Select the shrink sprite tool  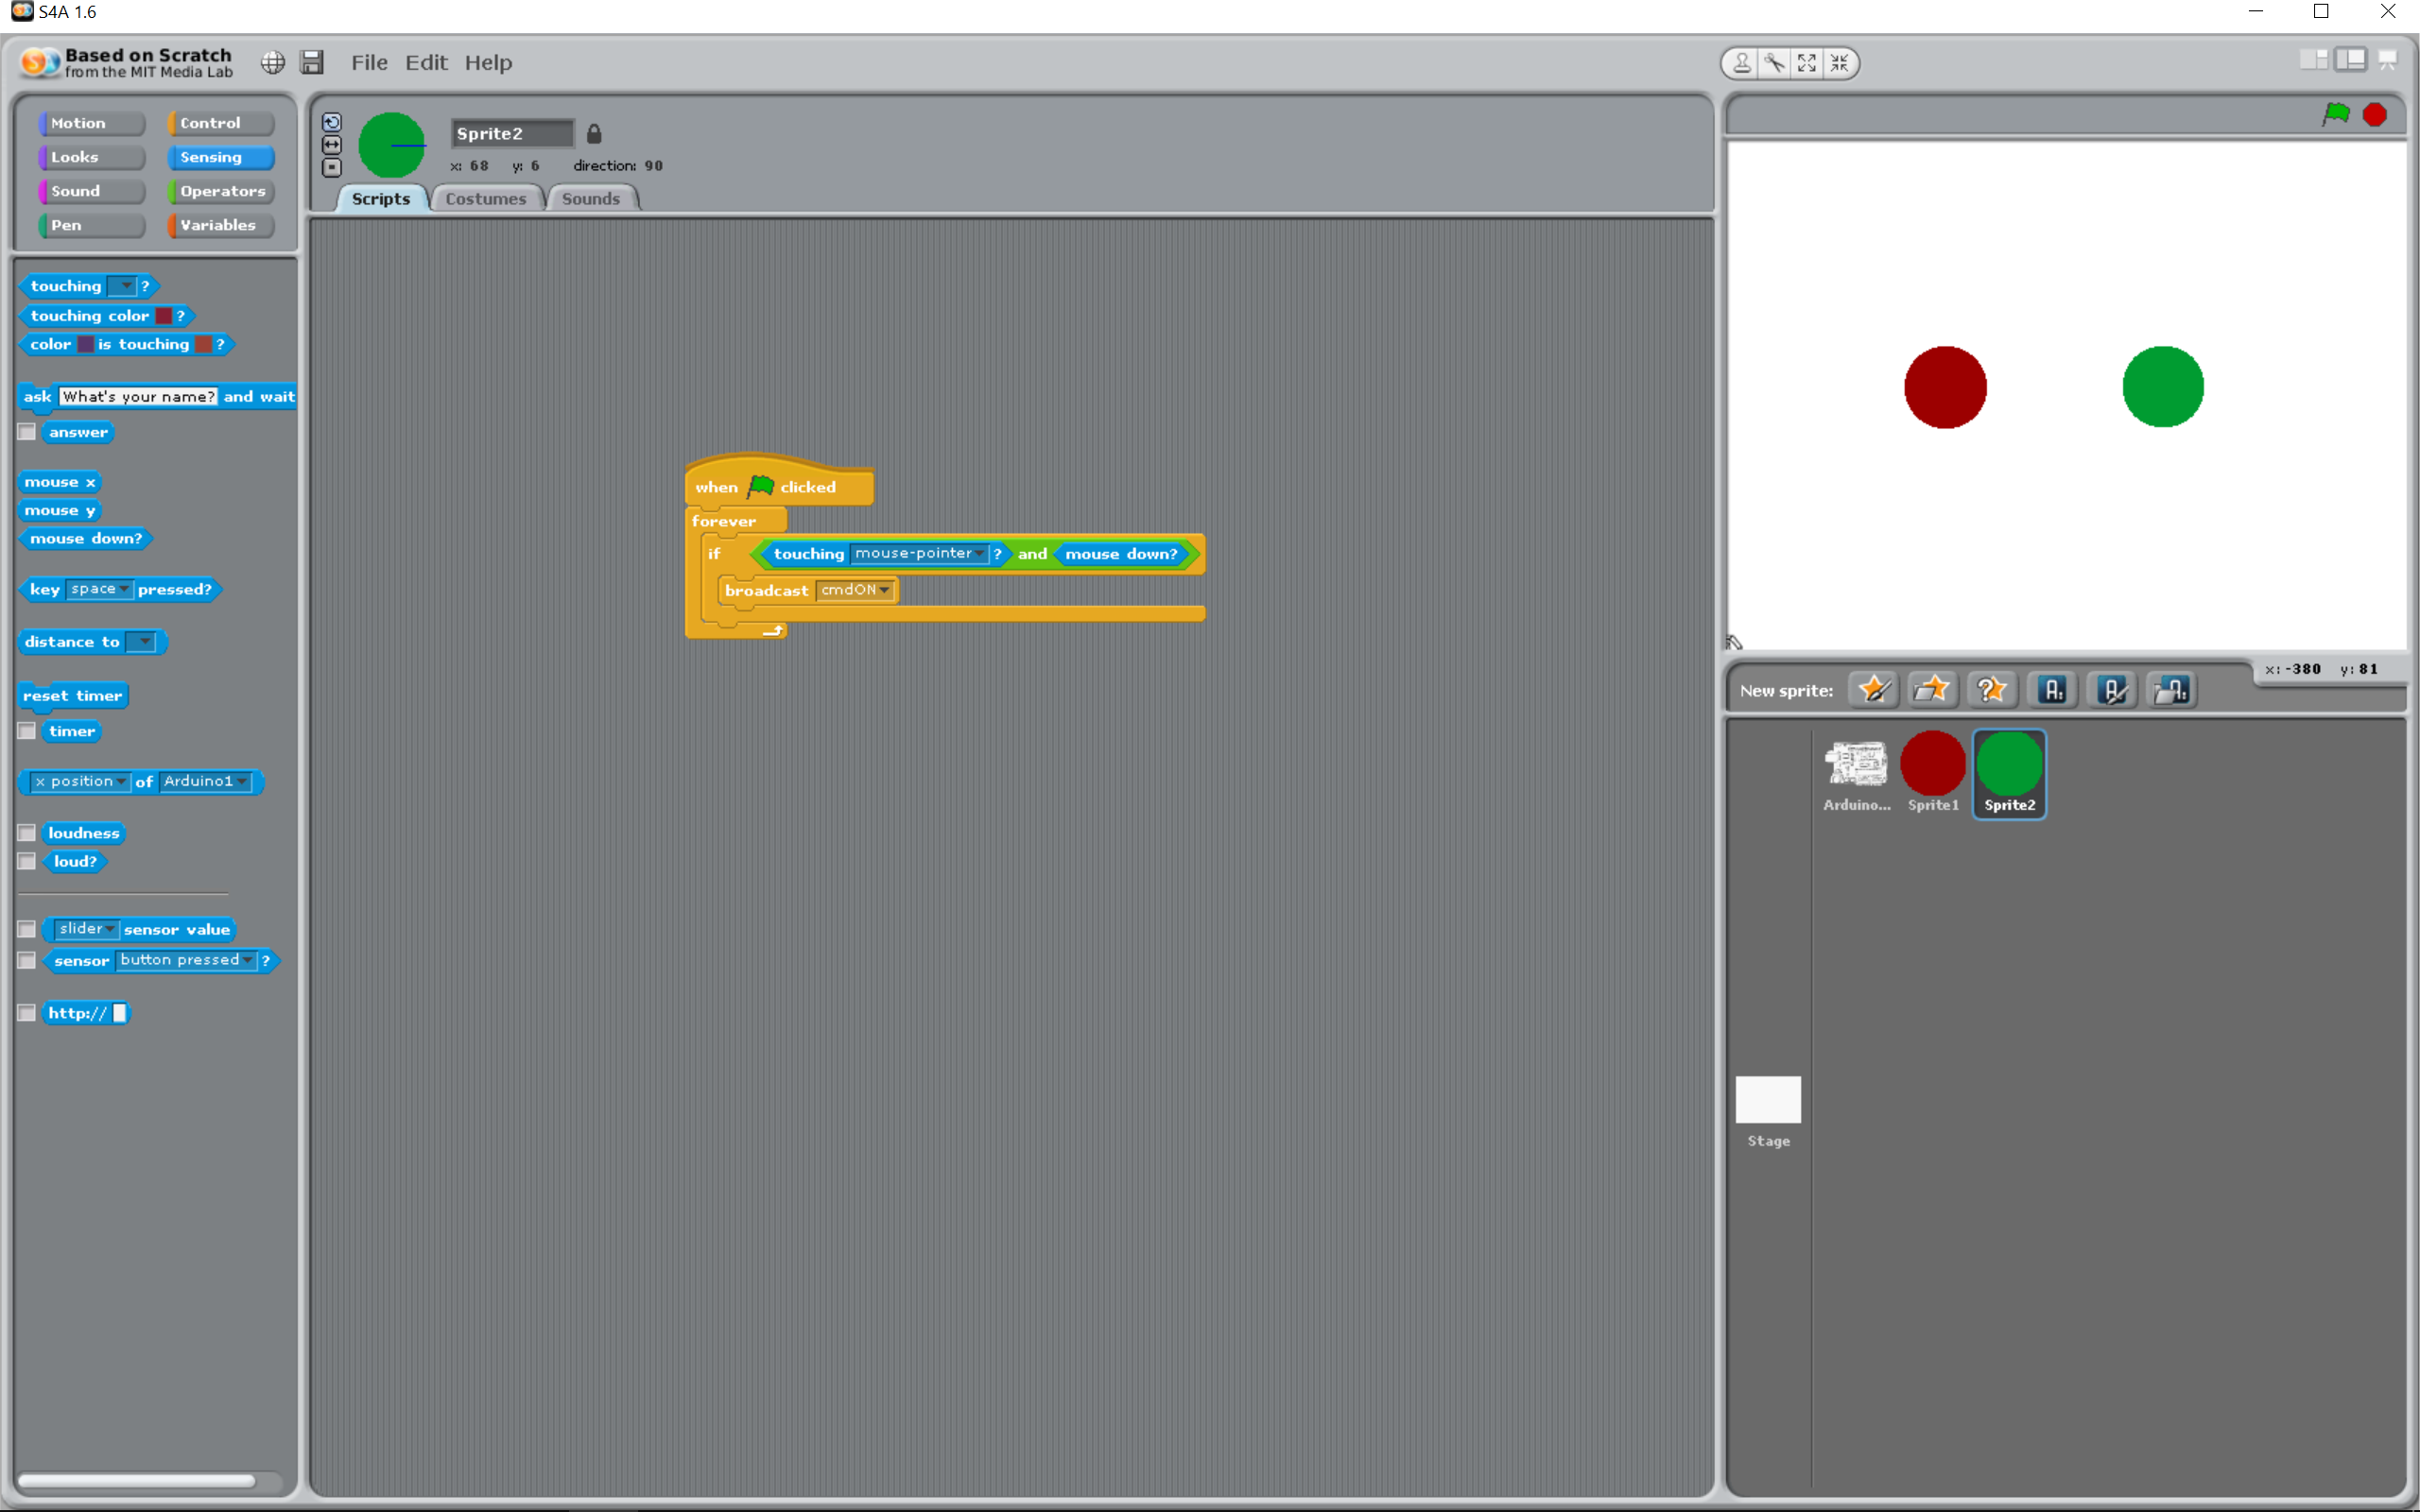(x=1840, y=63)
